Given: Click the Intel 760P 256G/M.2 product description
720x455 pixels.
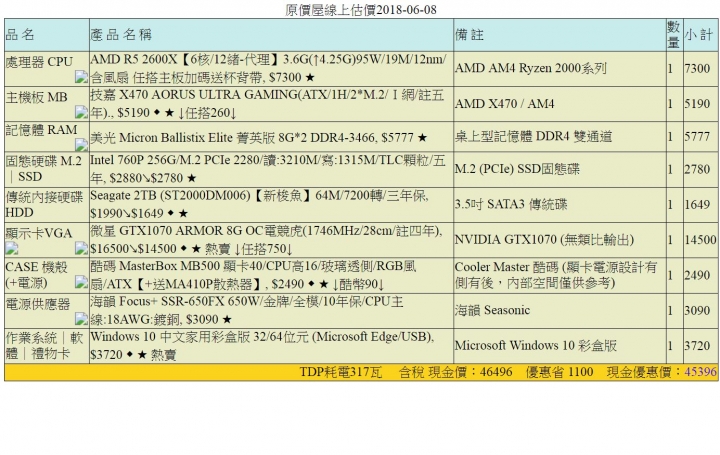Looking at the screenshot, I should click(x=268, y=169).
